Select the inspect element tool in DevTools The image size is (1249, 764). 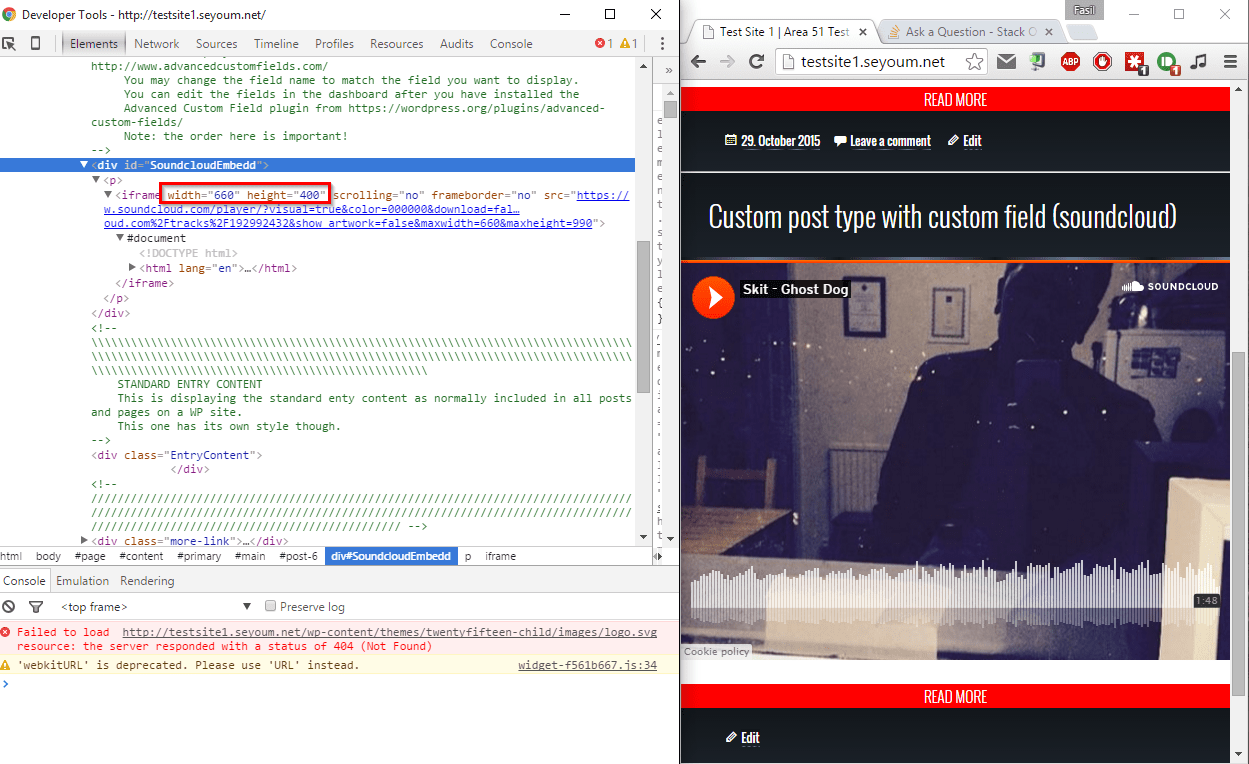click(11, 43)
